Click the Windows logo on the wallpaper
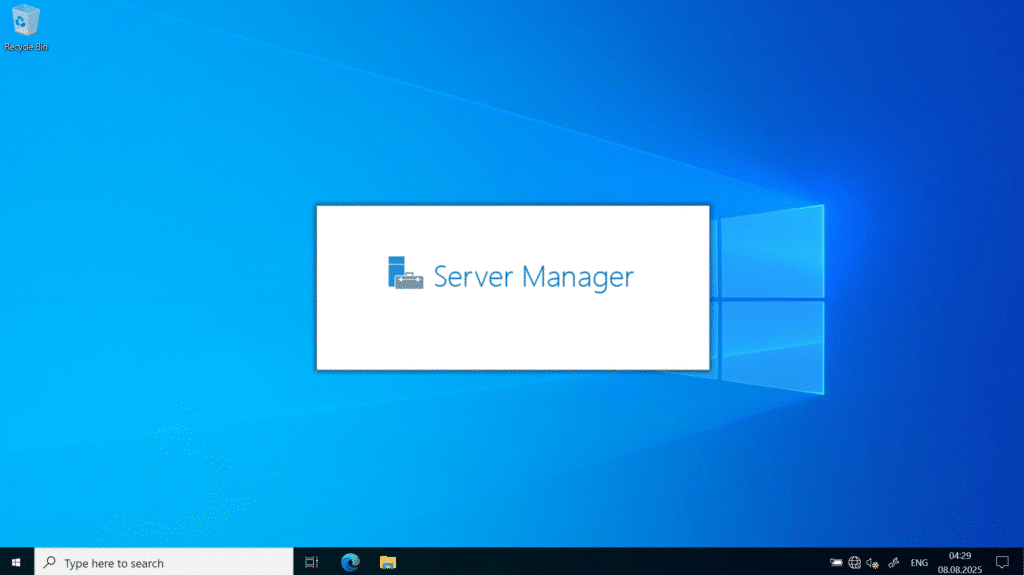This screenshot has height=575, width=1024. click(770, 300)
